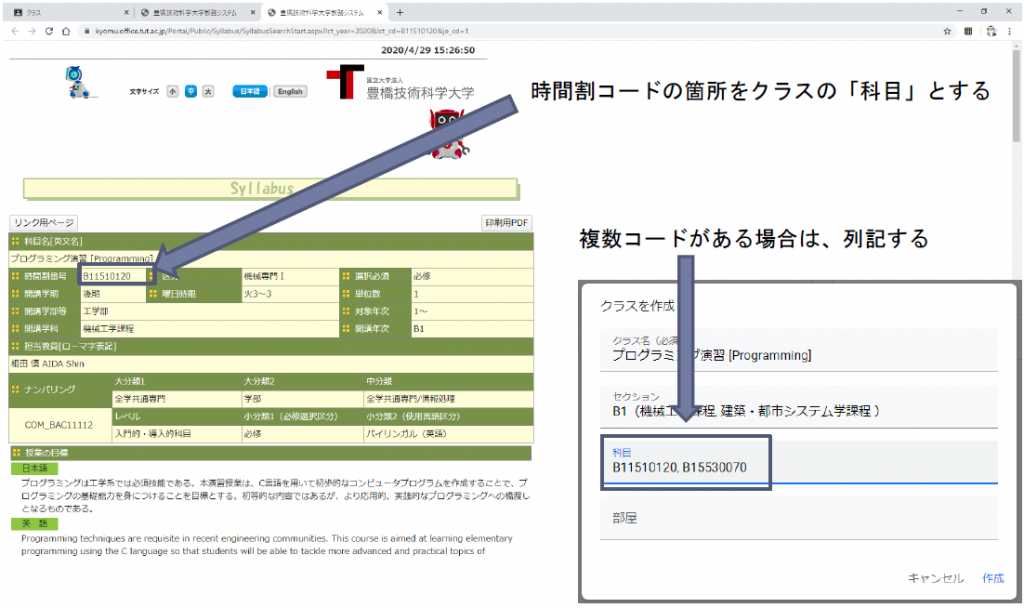The height and width of the screenshot is (608, 1024).
Task: Click the browser home icon
Action: (x=67, y=31)
